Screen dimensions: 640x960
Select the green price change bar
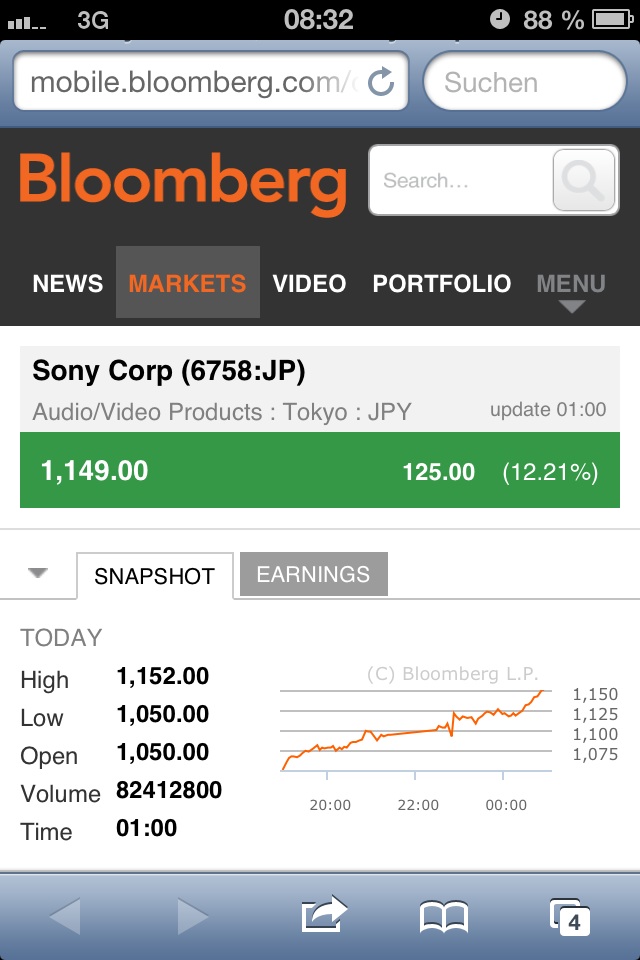320,470
